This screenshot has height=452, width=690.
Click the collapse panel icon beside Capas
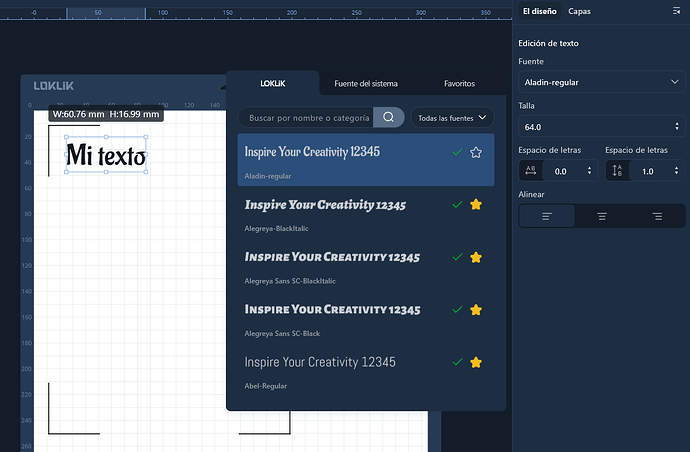676,11
